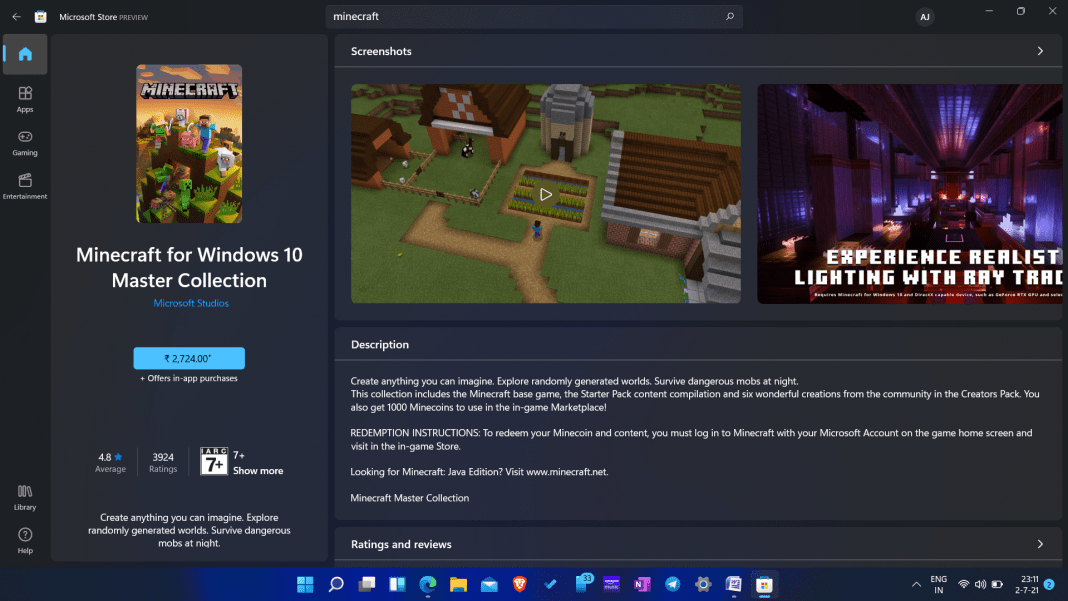
Task: Click the Show more age rating link
Action: pos(257,470)
